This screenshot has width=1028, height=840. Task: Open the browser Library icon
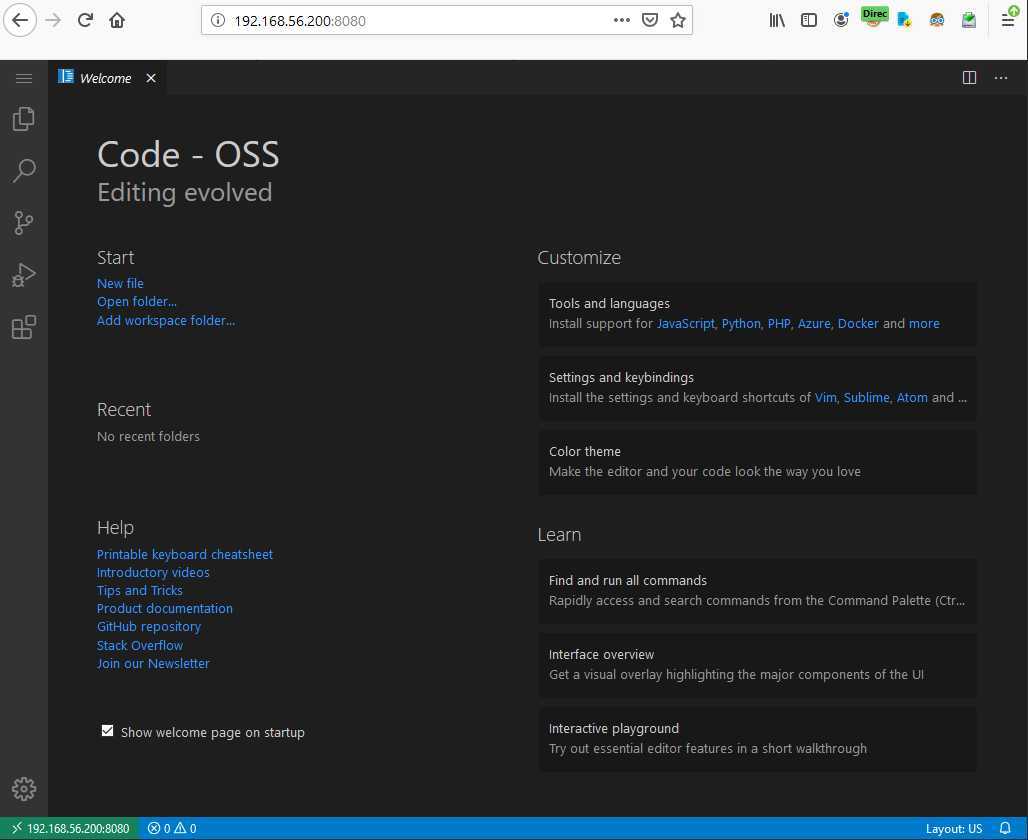777,20
